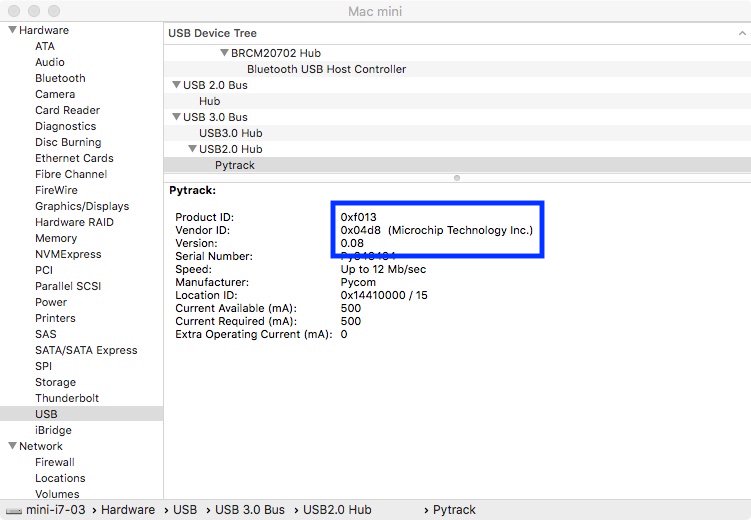Select the highlighted USB sidebar item

point(81,414)
